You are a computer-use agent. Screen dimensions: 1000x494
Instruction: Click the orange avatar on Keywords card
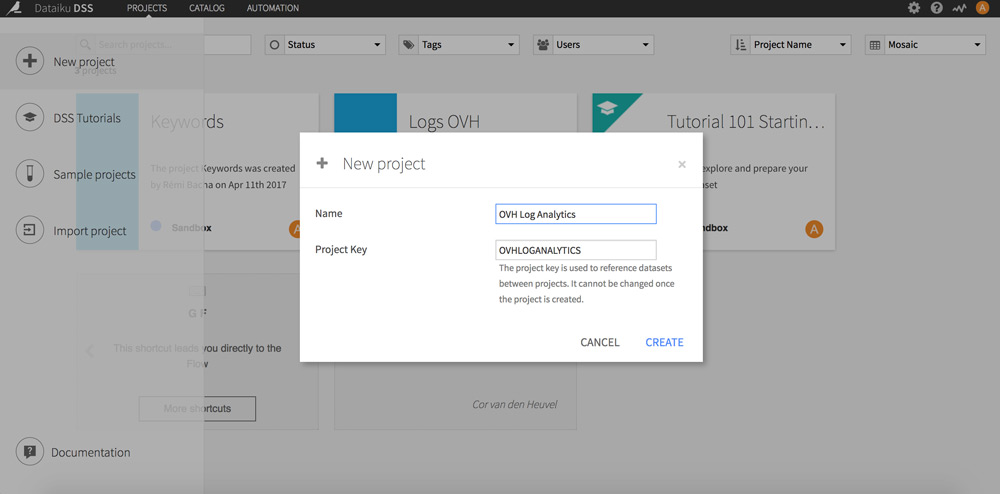pos(295,228)
